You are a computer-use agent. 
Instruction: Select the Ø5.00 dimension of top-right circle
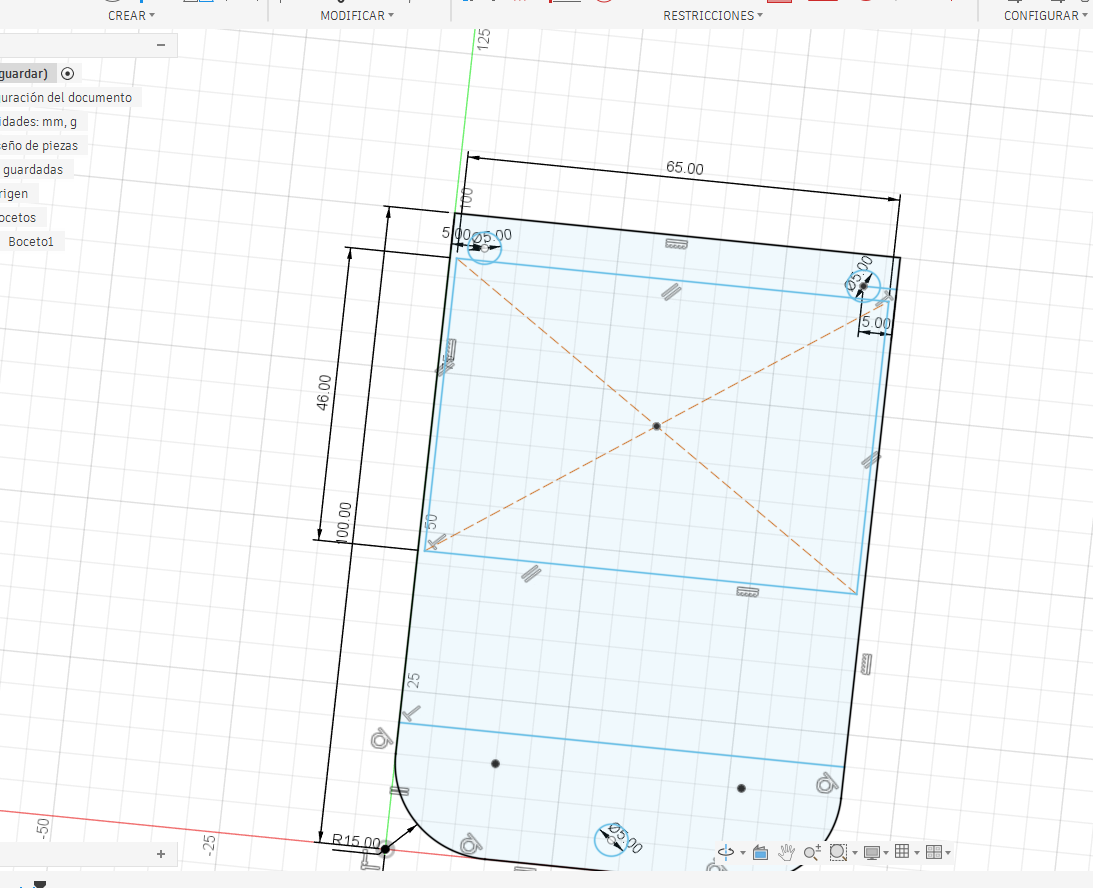[859, 272]
